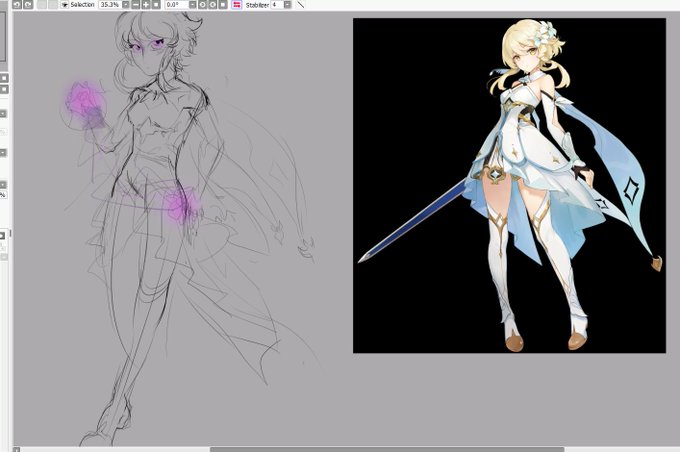The height and width of the screenshot is (452, 680).
Task: Click the 35.3% zoom value field
Action: click(x=110, y=5)
